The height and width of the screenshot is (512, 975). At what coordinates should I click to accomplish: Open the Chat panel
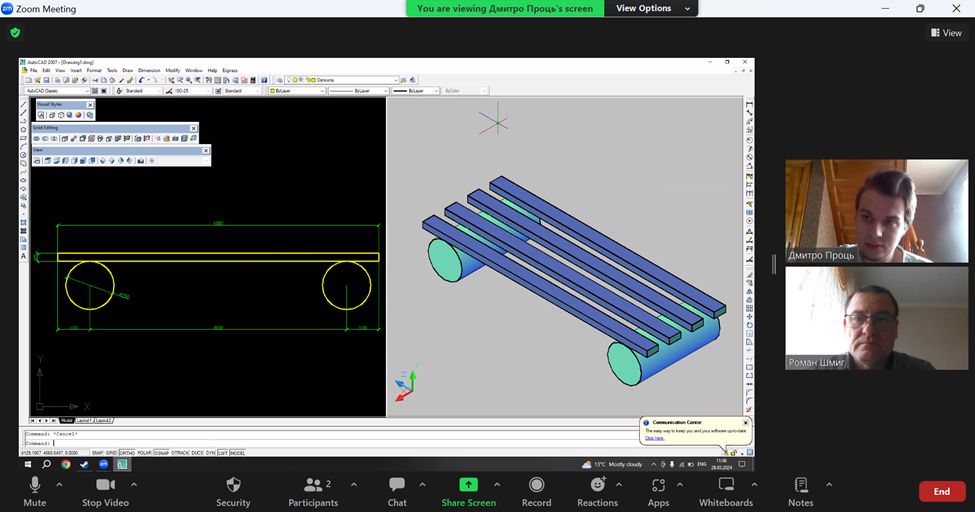pos(397,486)
